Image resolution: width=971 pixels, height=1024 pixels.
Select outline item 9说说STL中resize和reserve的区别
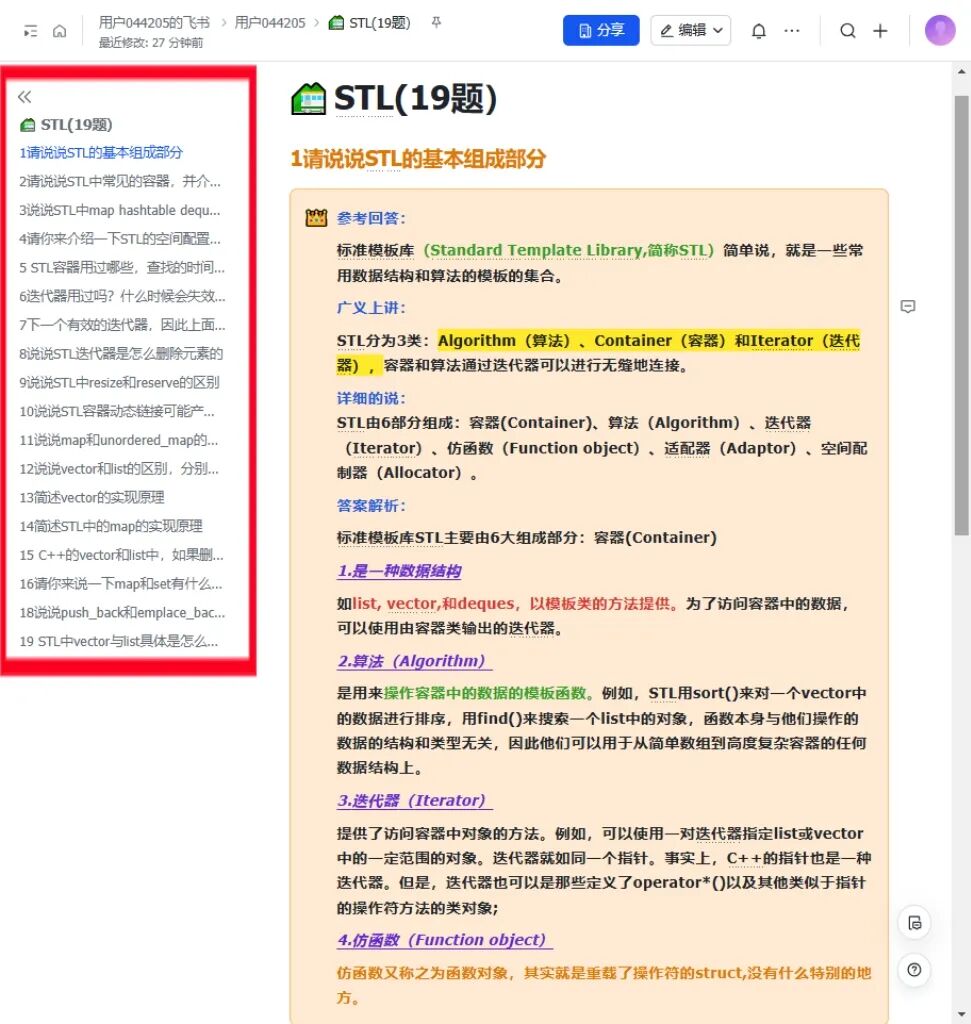pyautogui.click(x=119, y=383)
